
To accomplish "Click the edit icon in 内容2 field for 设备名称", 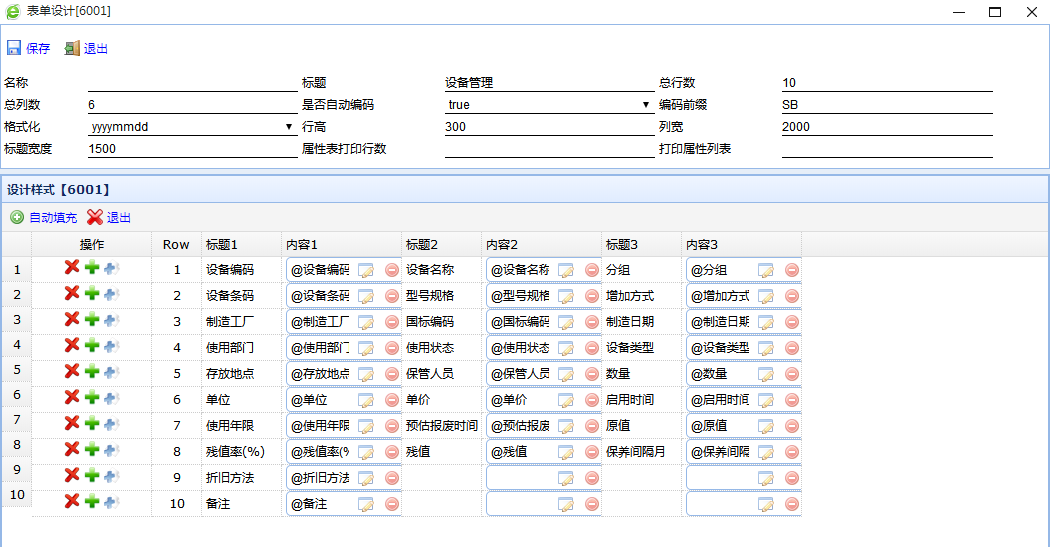I will [566, 270].
